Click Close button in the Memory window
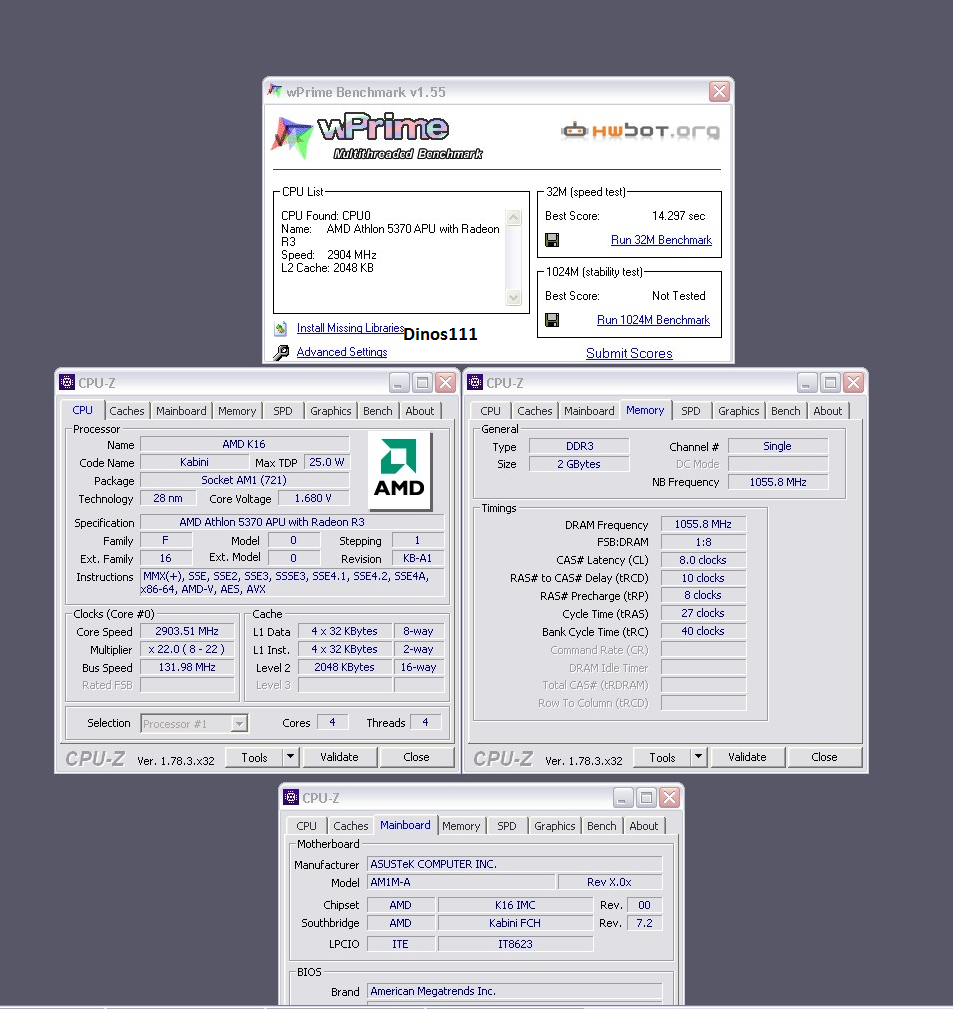This screenshot has width=953, height=1009. pyautogui.click(x=824, y=757)
